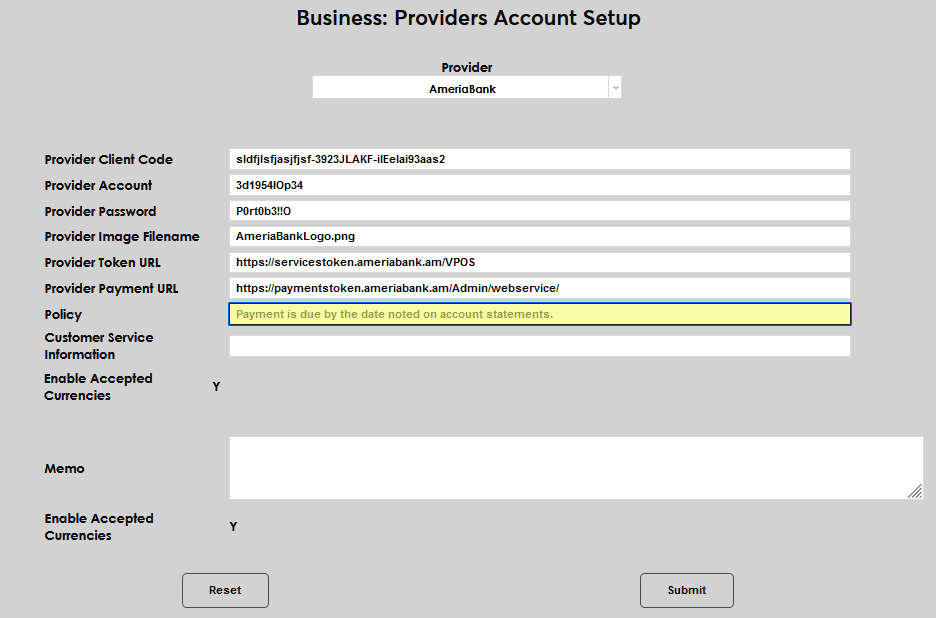This screenshot has height=618, width=936.
Task: Open the Provider dropdown showing AmeriaBank
Action: [461, 88]
